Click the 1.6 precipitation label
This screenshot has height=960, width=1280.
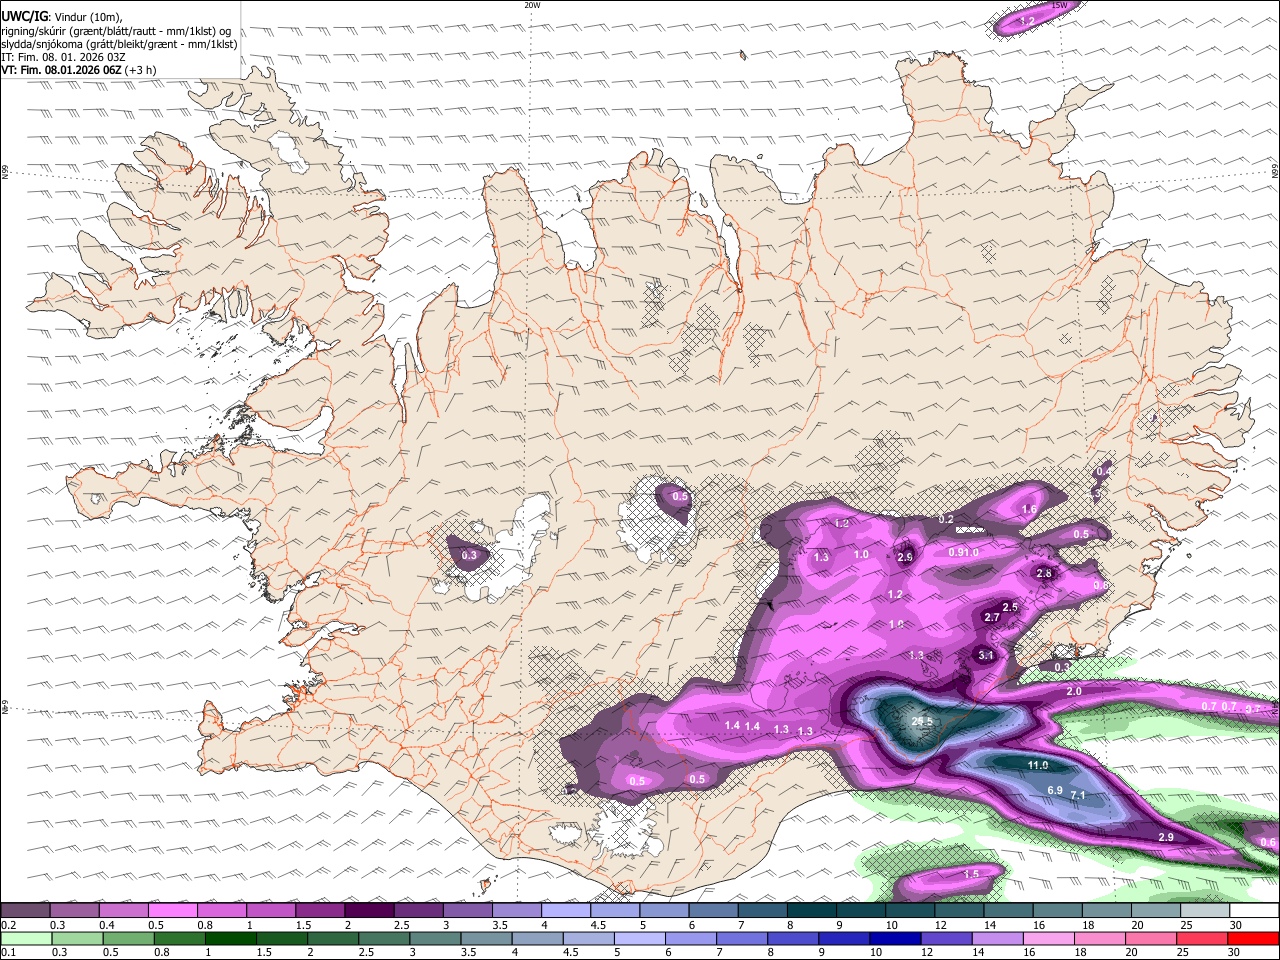point(1029,509)
